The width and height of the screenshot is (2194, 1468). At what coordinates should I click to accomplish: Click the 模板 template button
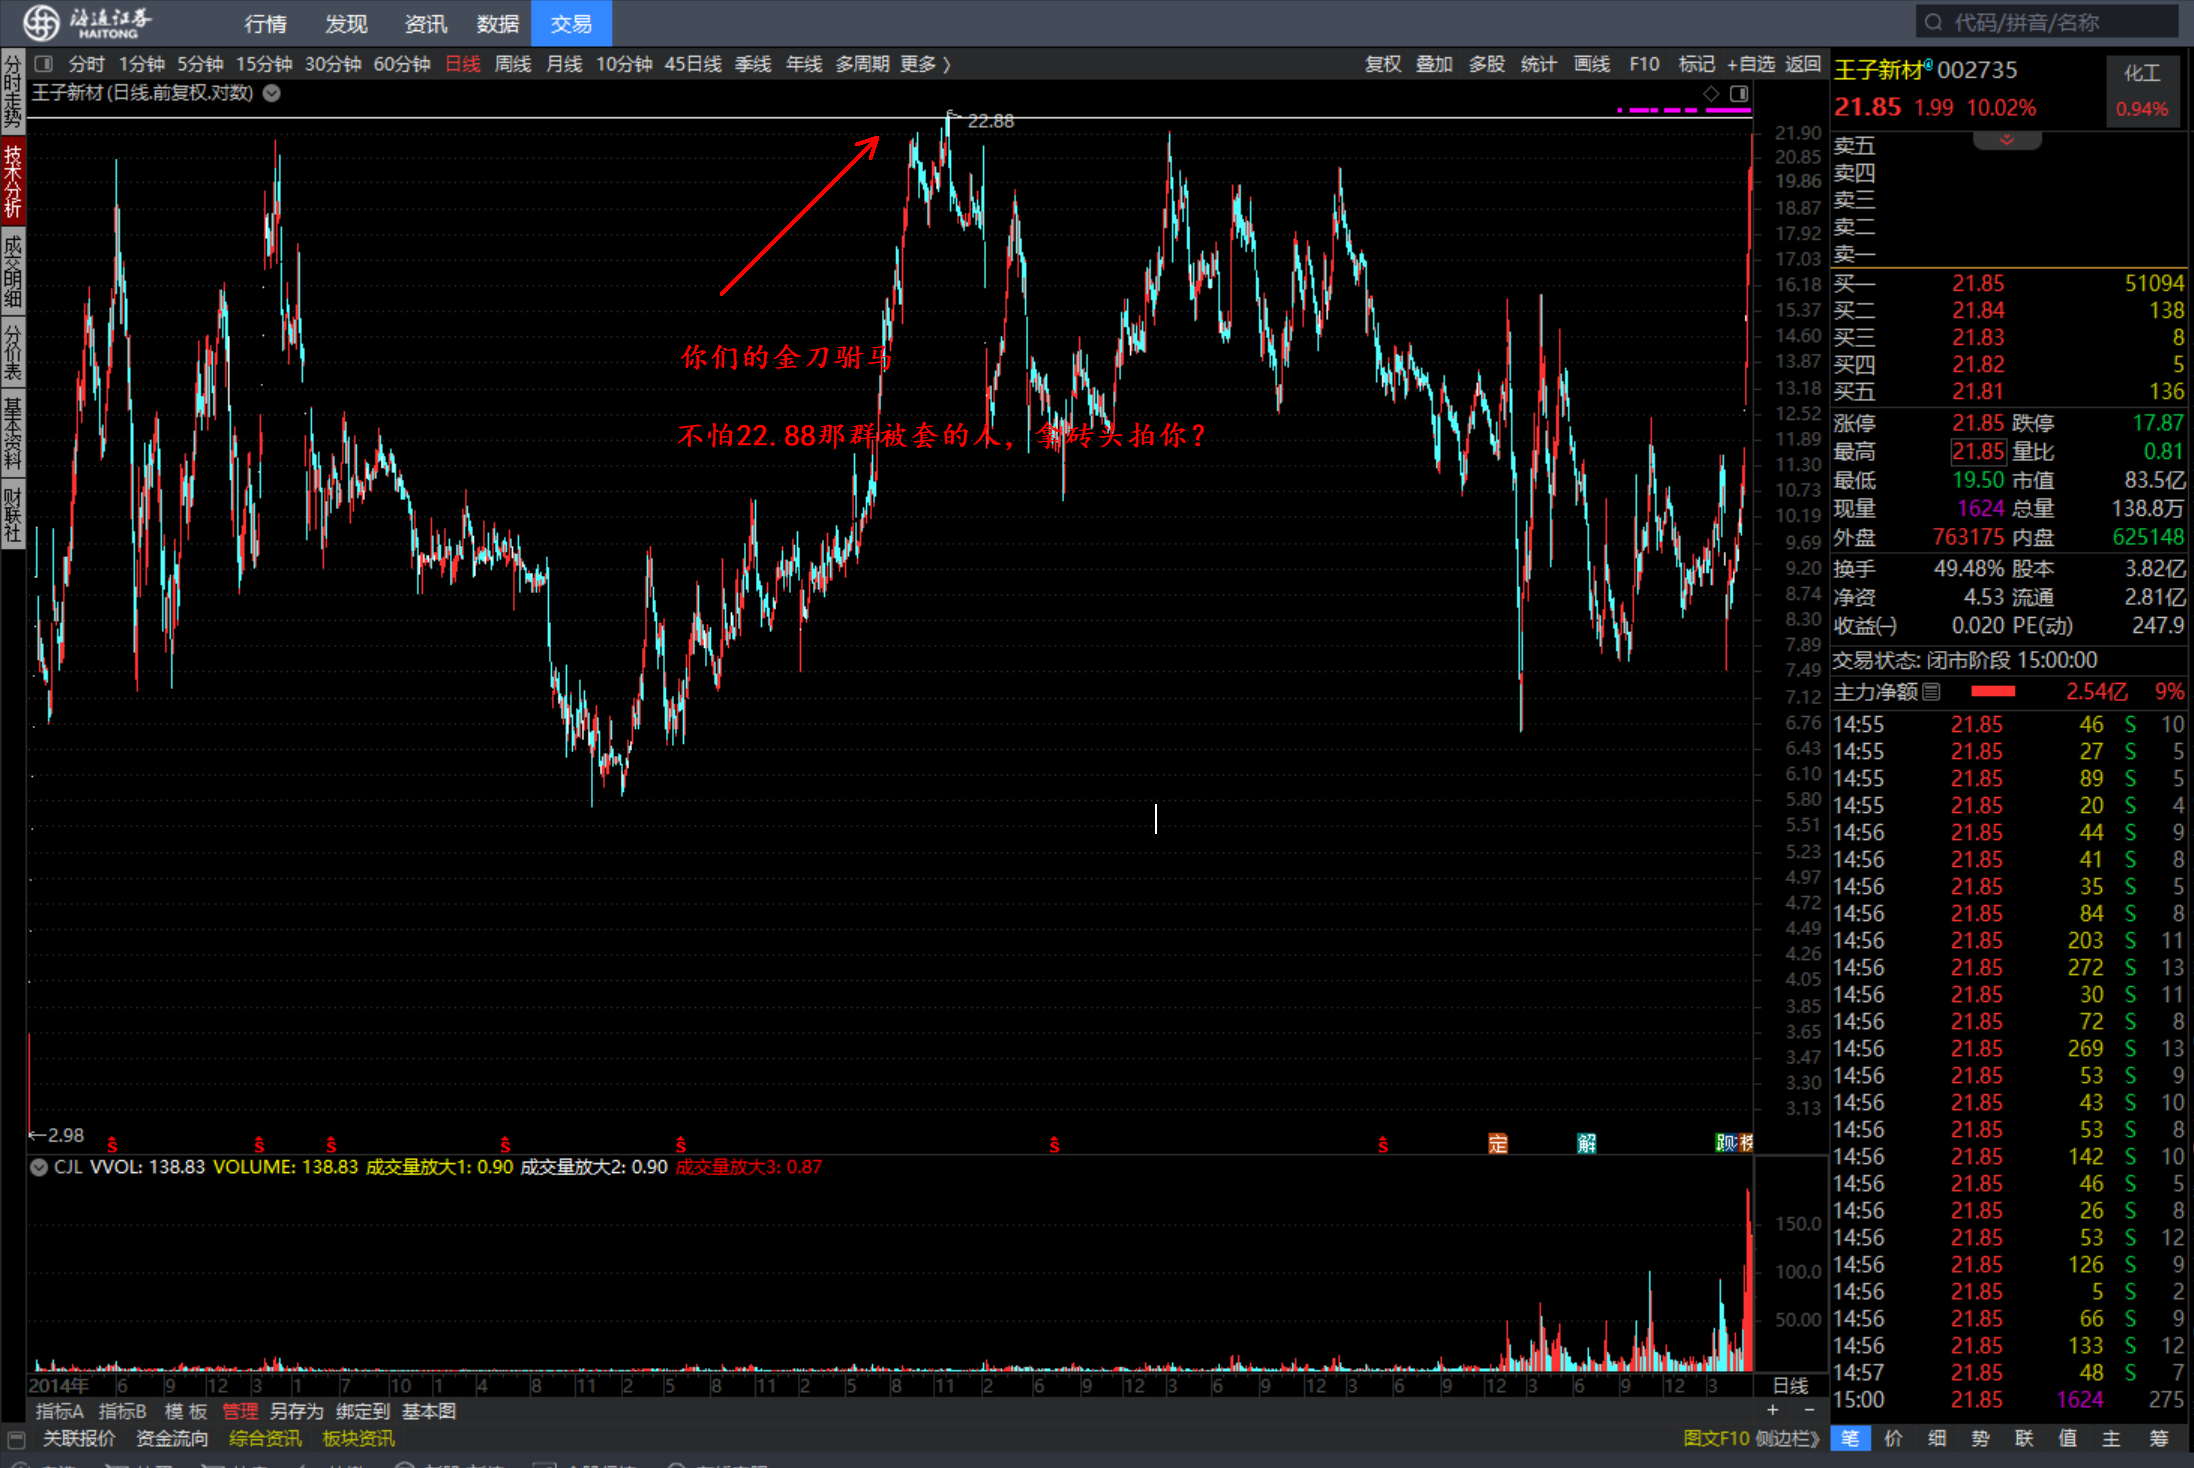pyautogui.click(x=186, y=1411)
